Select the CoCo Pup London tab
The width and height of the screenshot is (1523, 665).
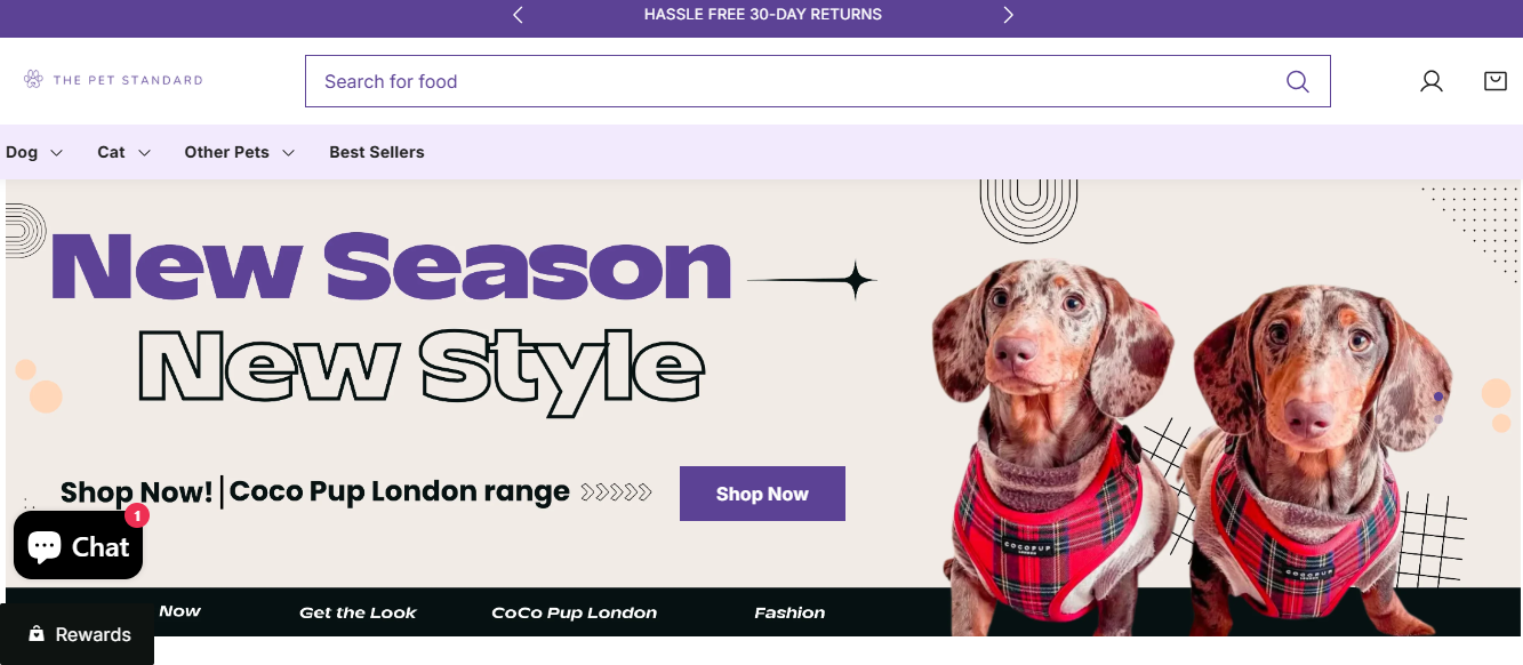[574, 612]
